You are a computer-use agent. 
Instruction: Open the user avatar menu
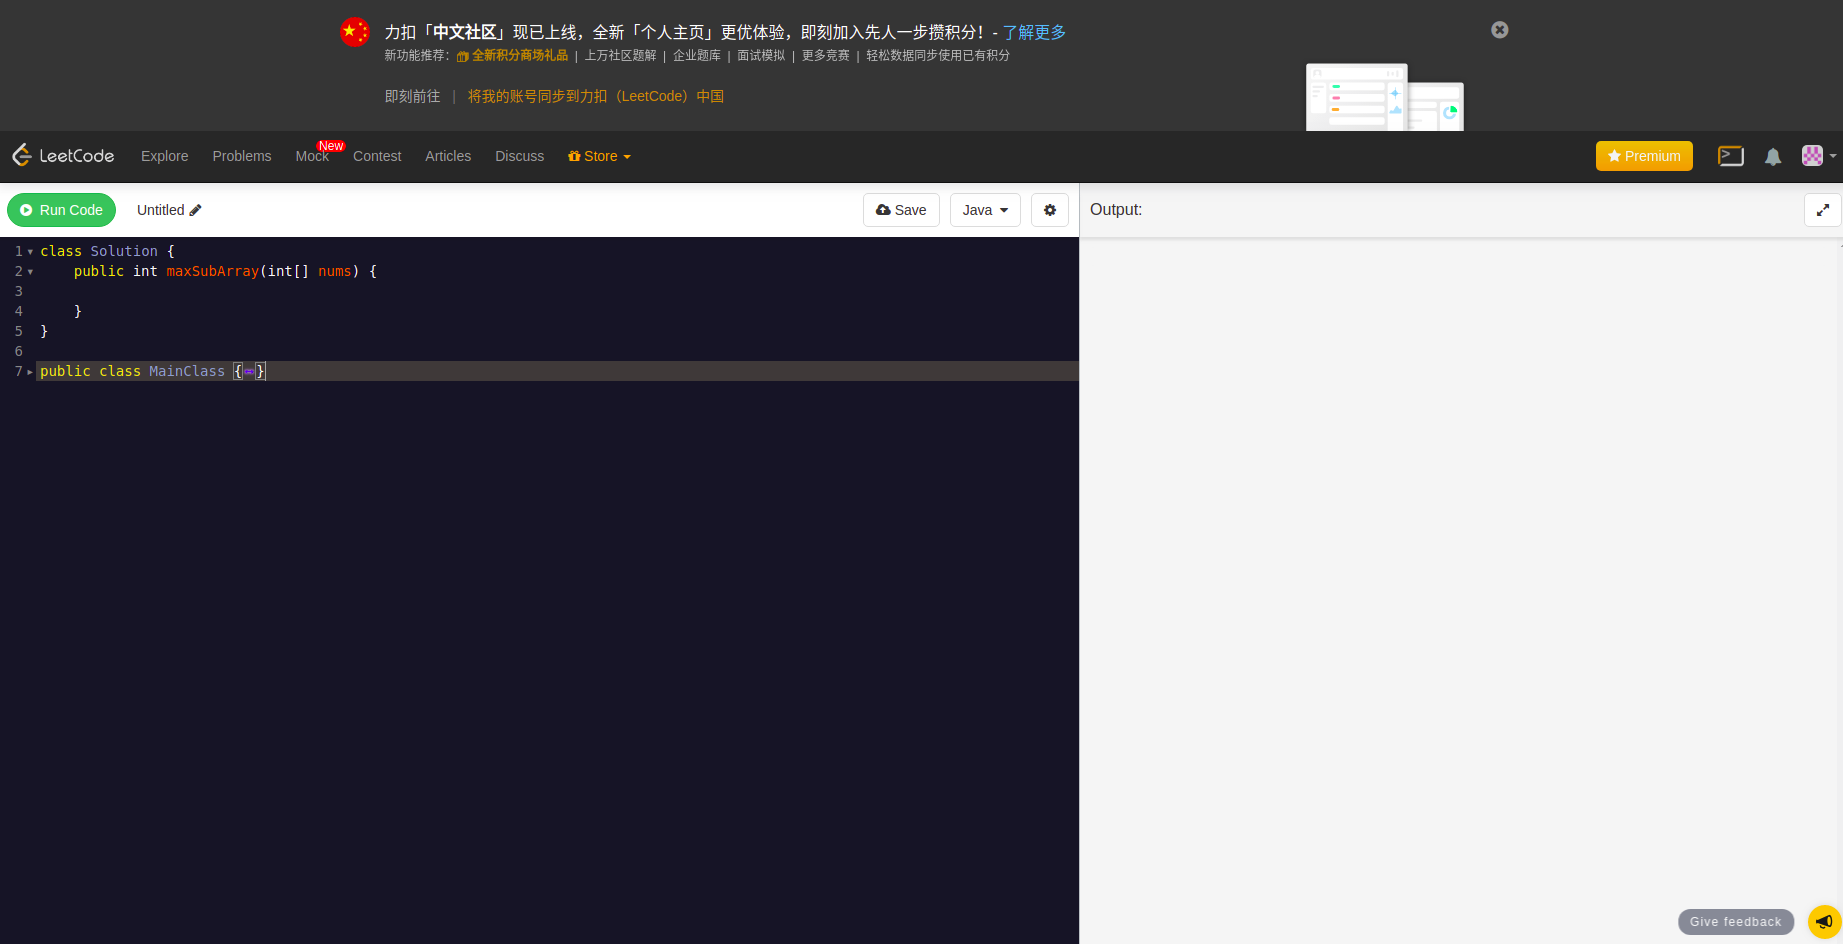click(1818, 156)
